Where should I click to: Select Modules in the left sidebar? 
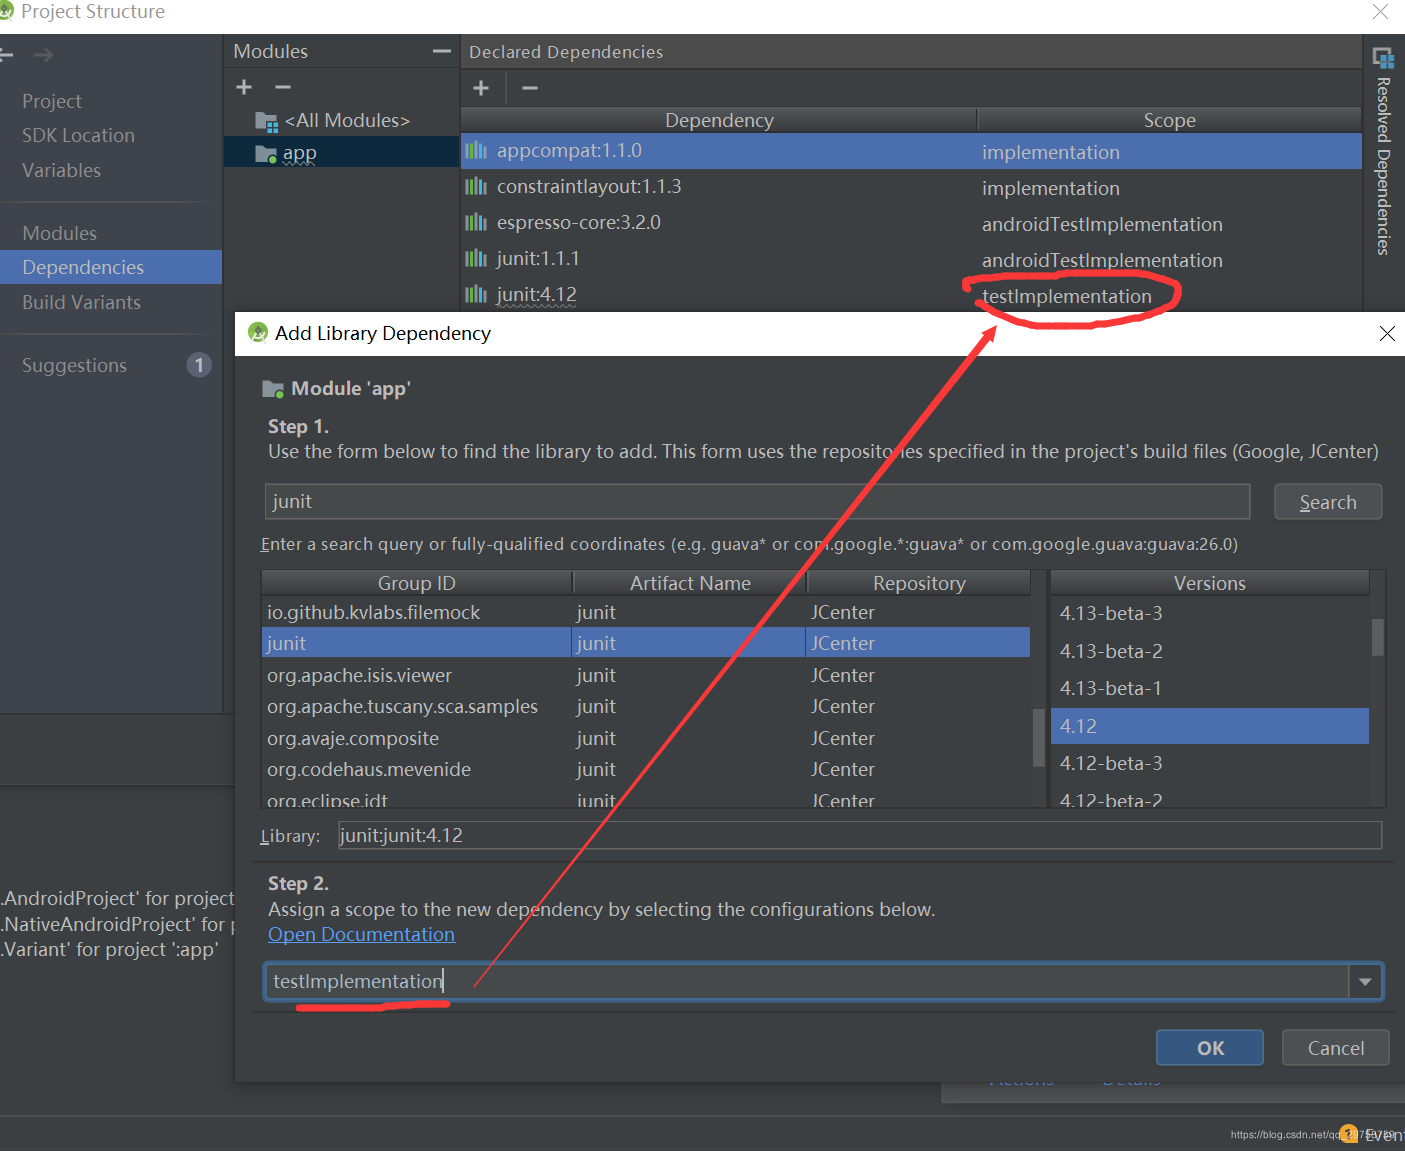tap(59, 233)
